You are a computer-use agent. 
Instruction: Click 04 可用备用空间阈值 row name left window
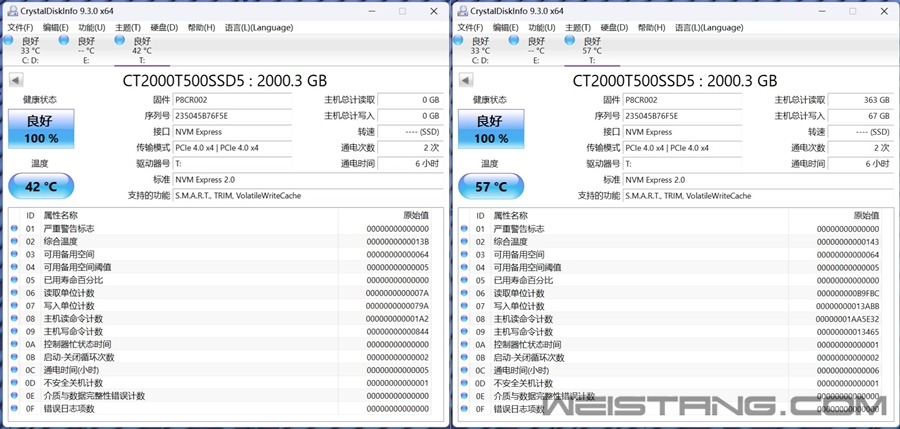pyautogui.click(x=77, y=267)
